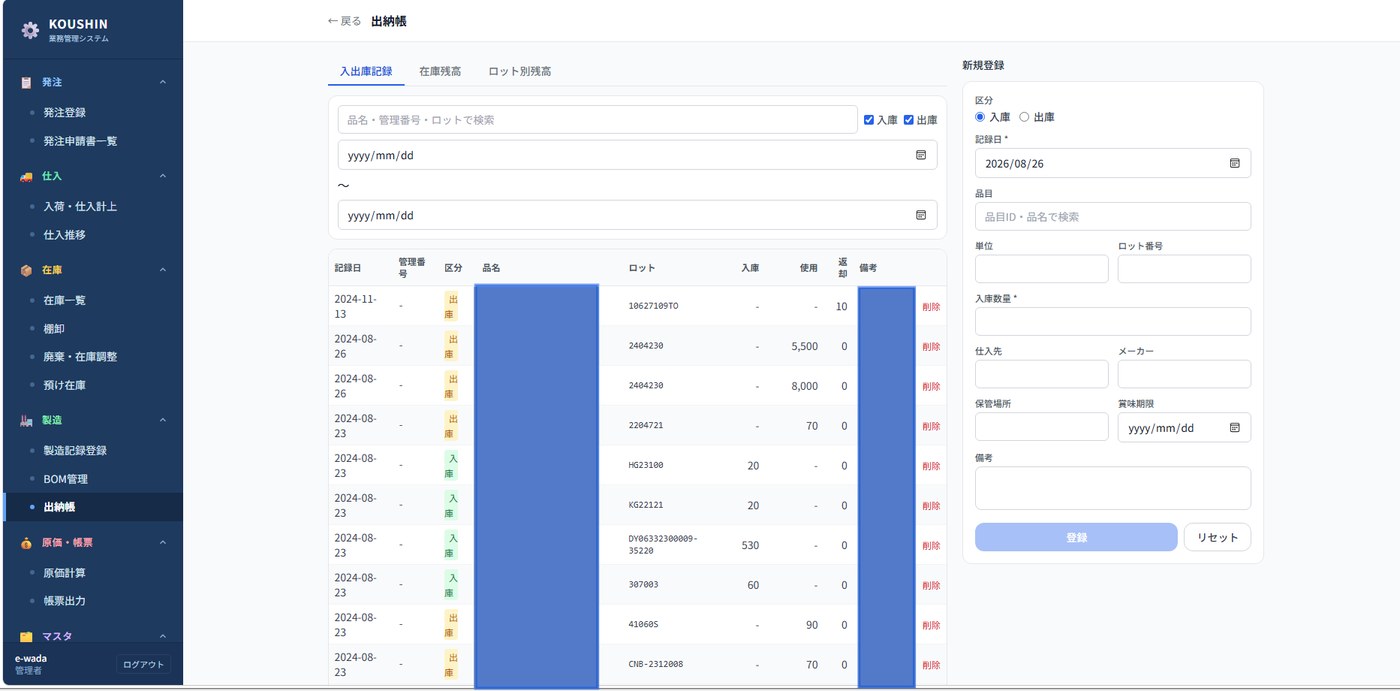Click the 入庫 value 530
This screenshot has height=691, width=1400.
(750, 545)
